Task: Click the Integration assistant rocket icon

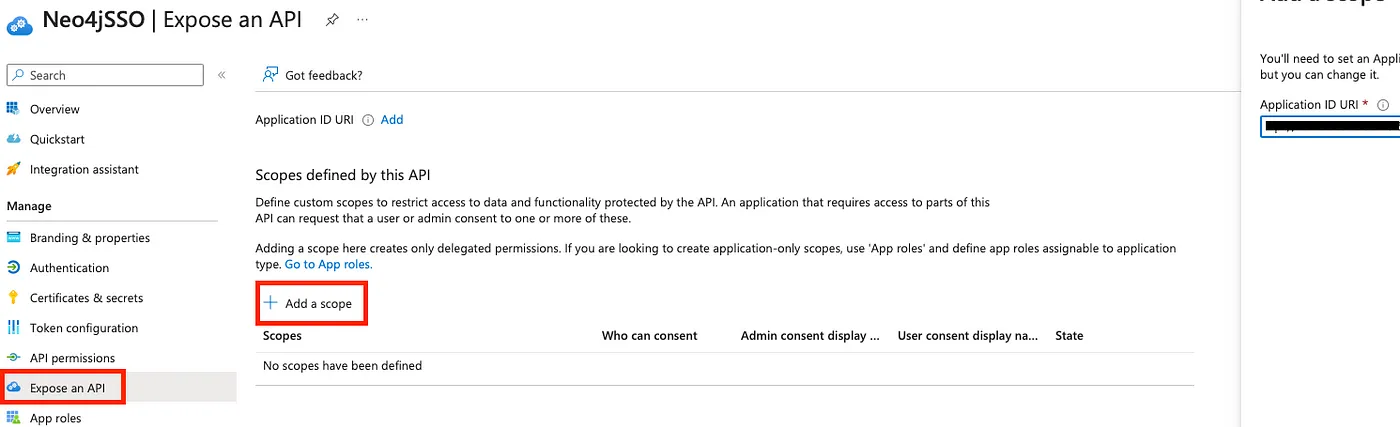Action: tap(13, 169)
